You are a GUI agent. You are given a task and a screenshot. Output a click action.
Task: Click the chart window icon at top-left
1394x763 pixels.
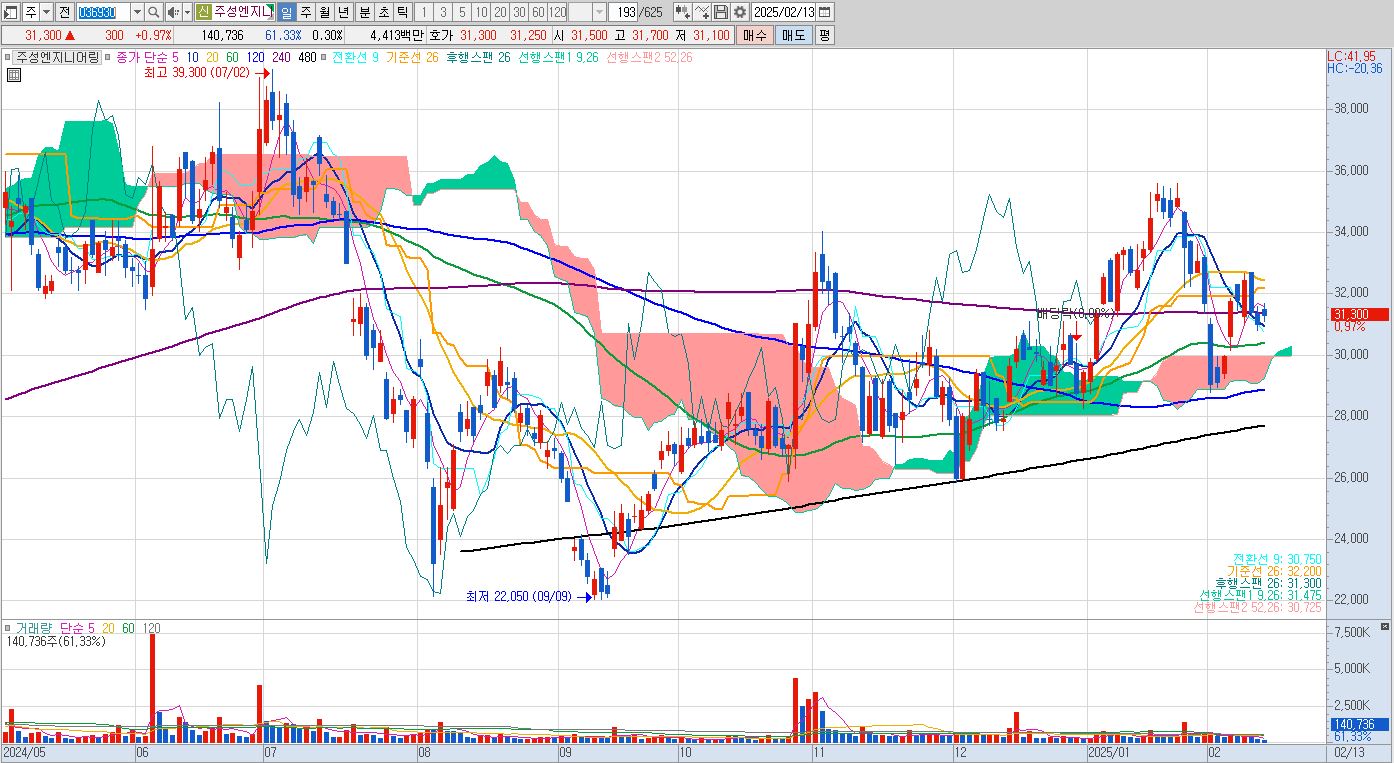pos(11,12)
